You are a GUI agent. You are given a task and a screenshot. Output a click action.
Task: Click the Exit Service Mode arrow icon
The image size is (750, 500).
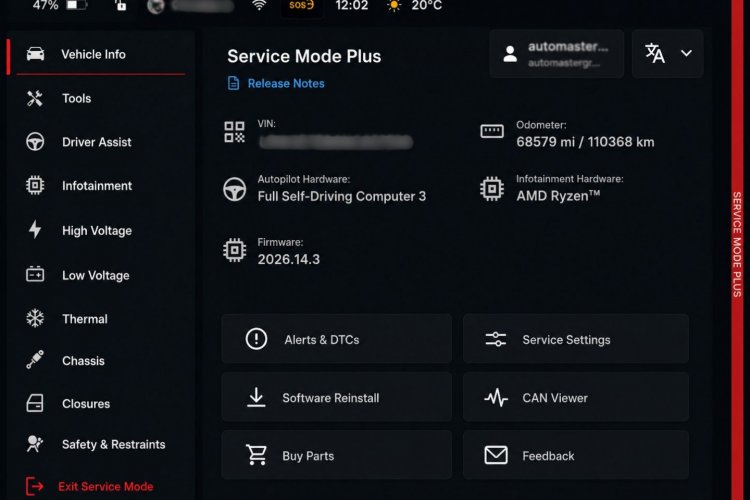[x=34, y=486]
